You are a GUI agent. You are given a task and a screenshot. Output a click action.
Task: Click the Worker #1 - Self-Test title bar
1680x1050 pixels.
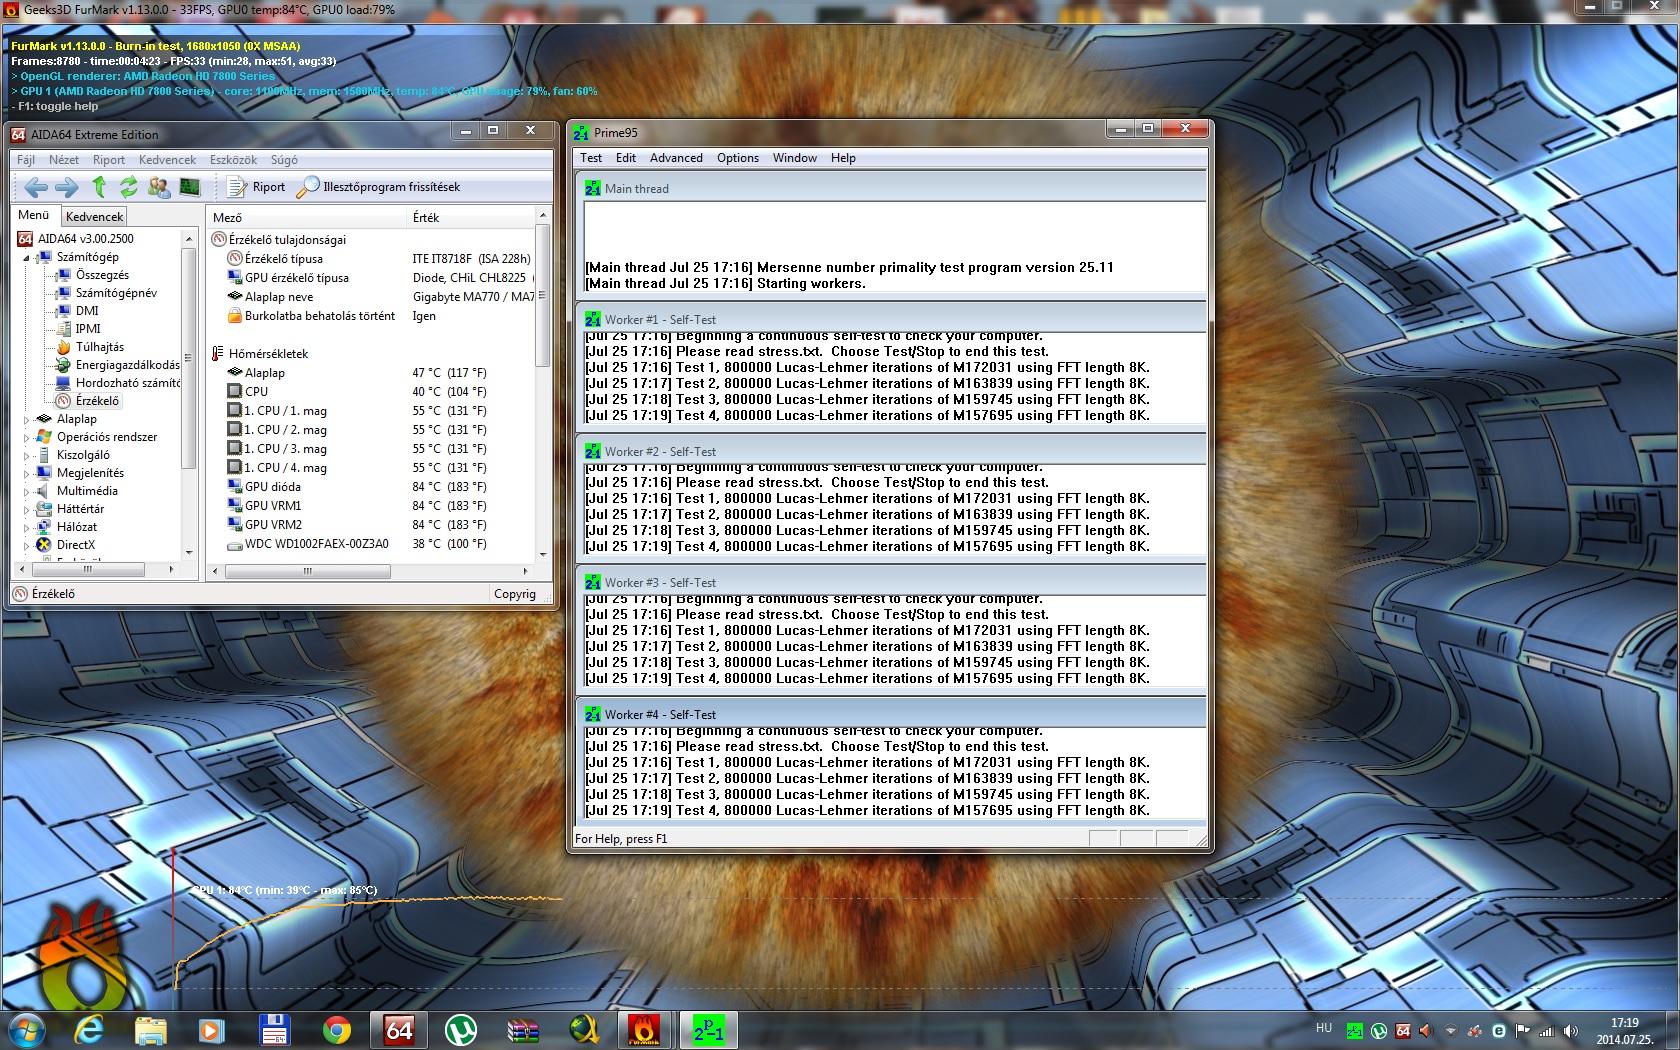pos(892,320)
